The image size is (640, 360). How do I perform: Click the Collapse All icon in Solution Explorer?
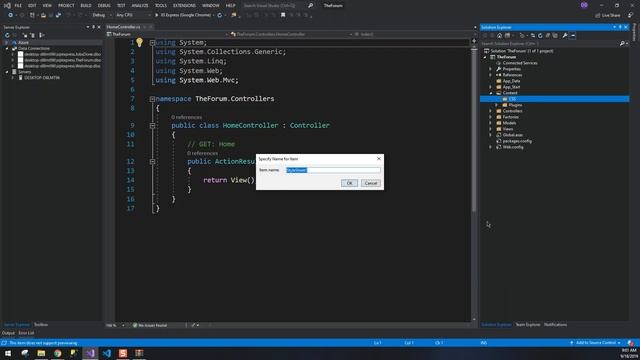pyautogui.click(x=548, y=36)
